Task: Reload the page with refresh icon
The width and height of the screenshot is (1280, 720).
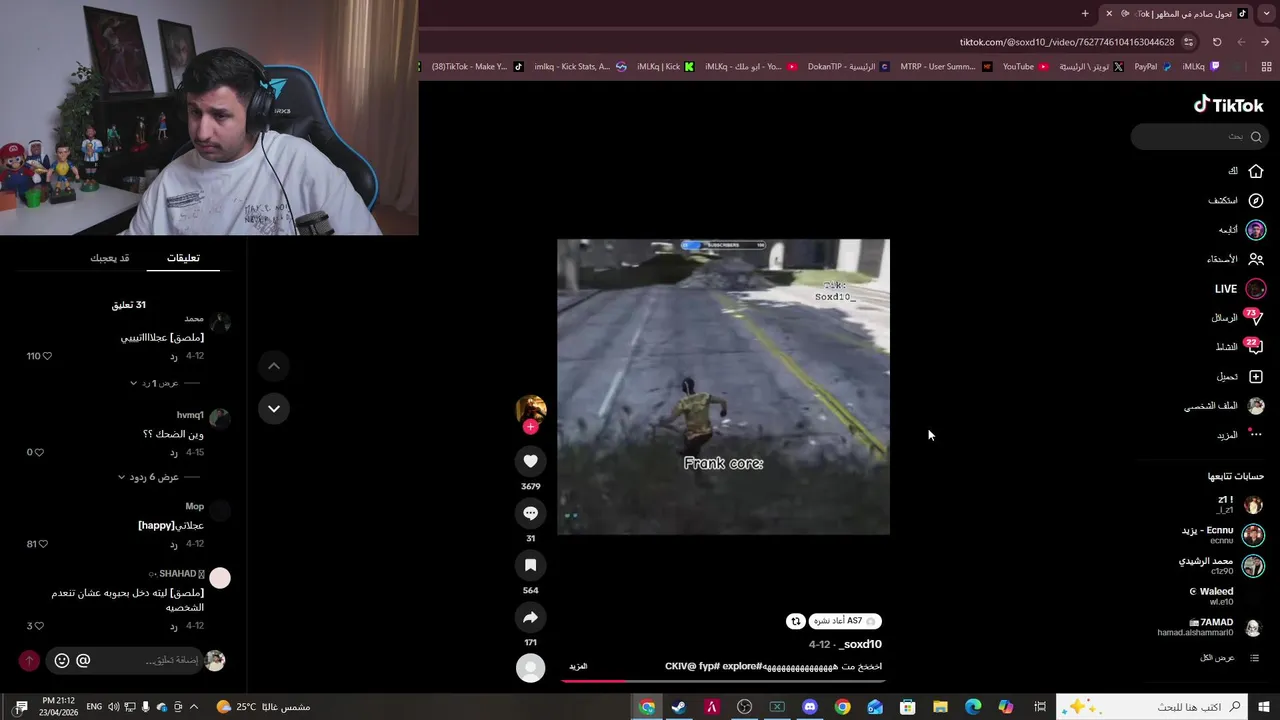Action: click(1217, 42)
